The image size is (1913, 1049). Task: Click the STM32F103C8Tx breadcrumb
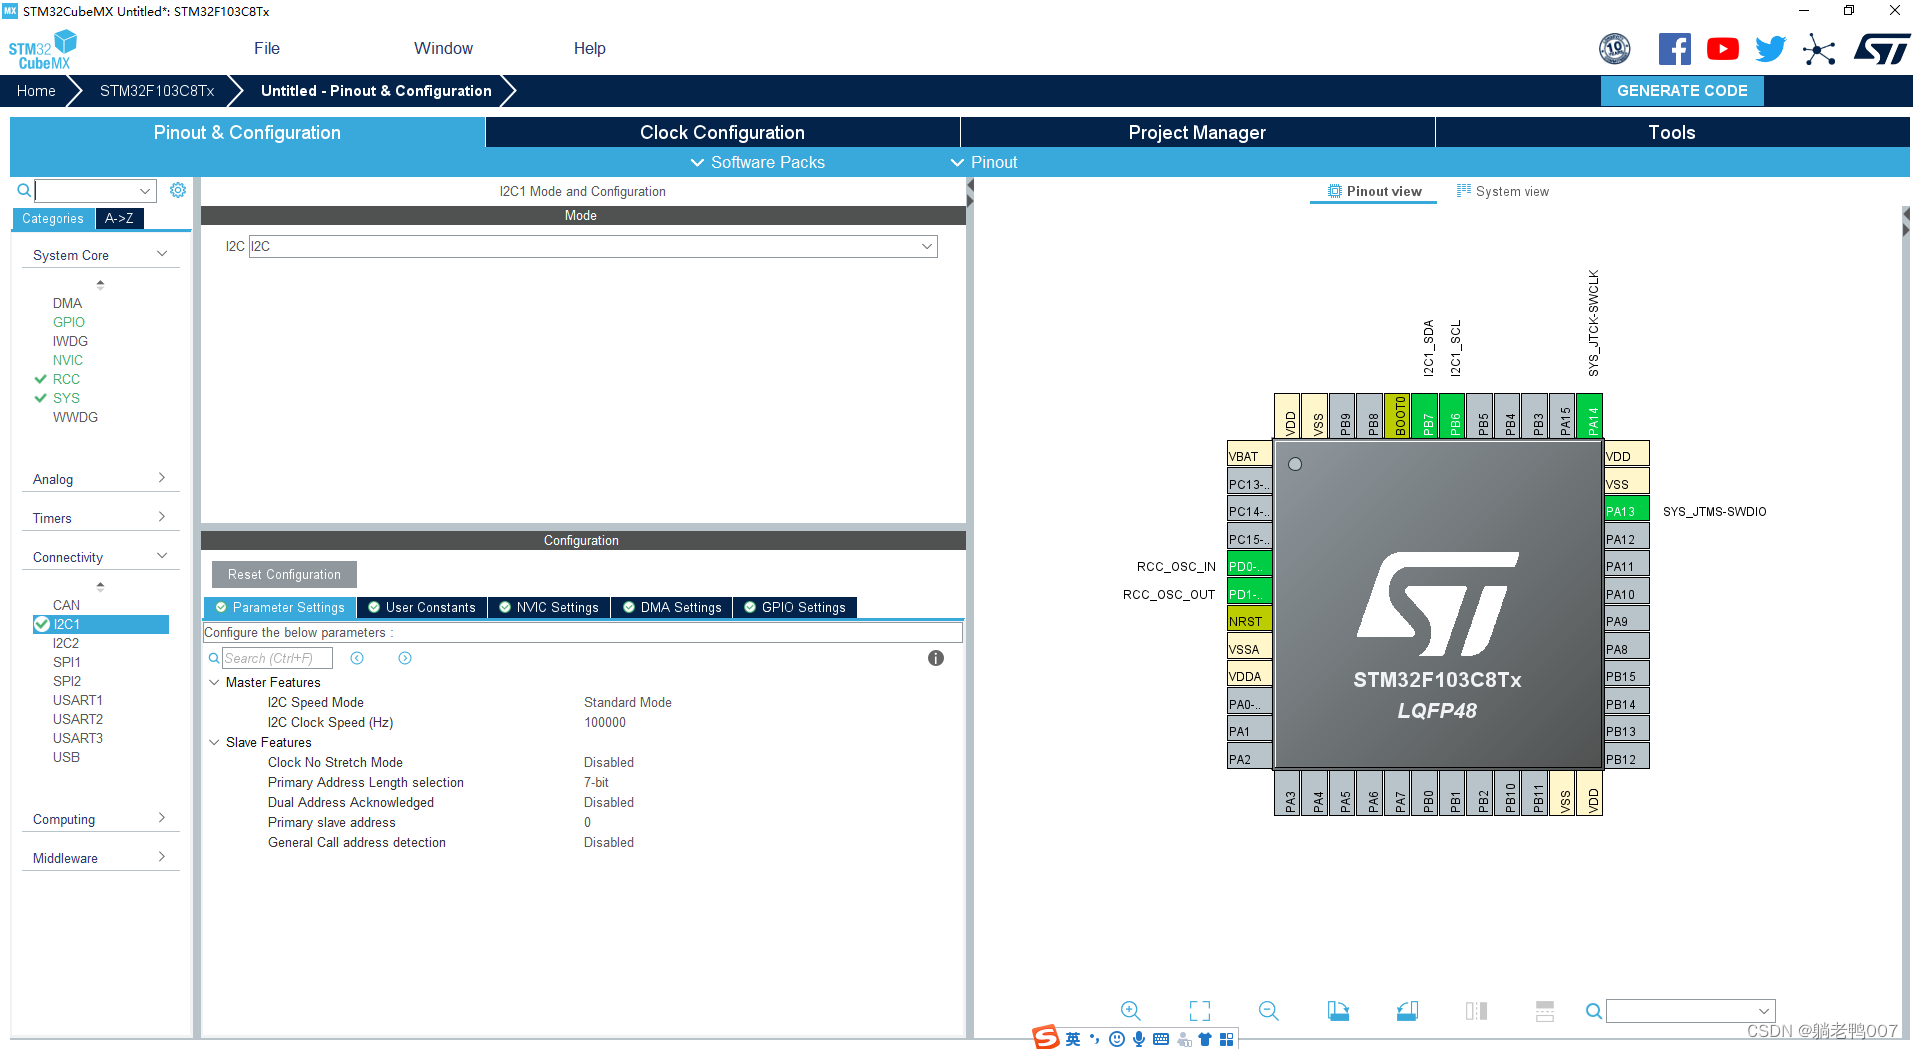157,90
